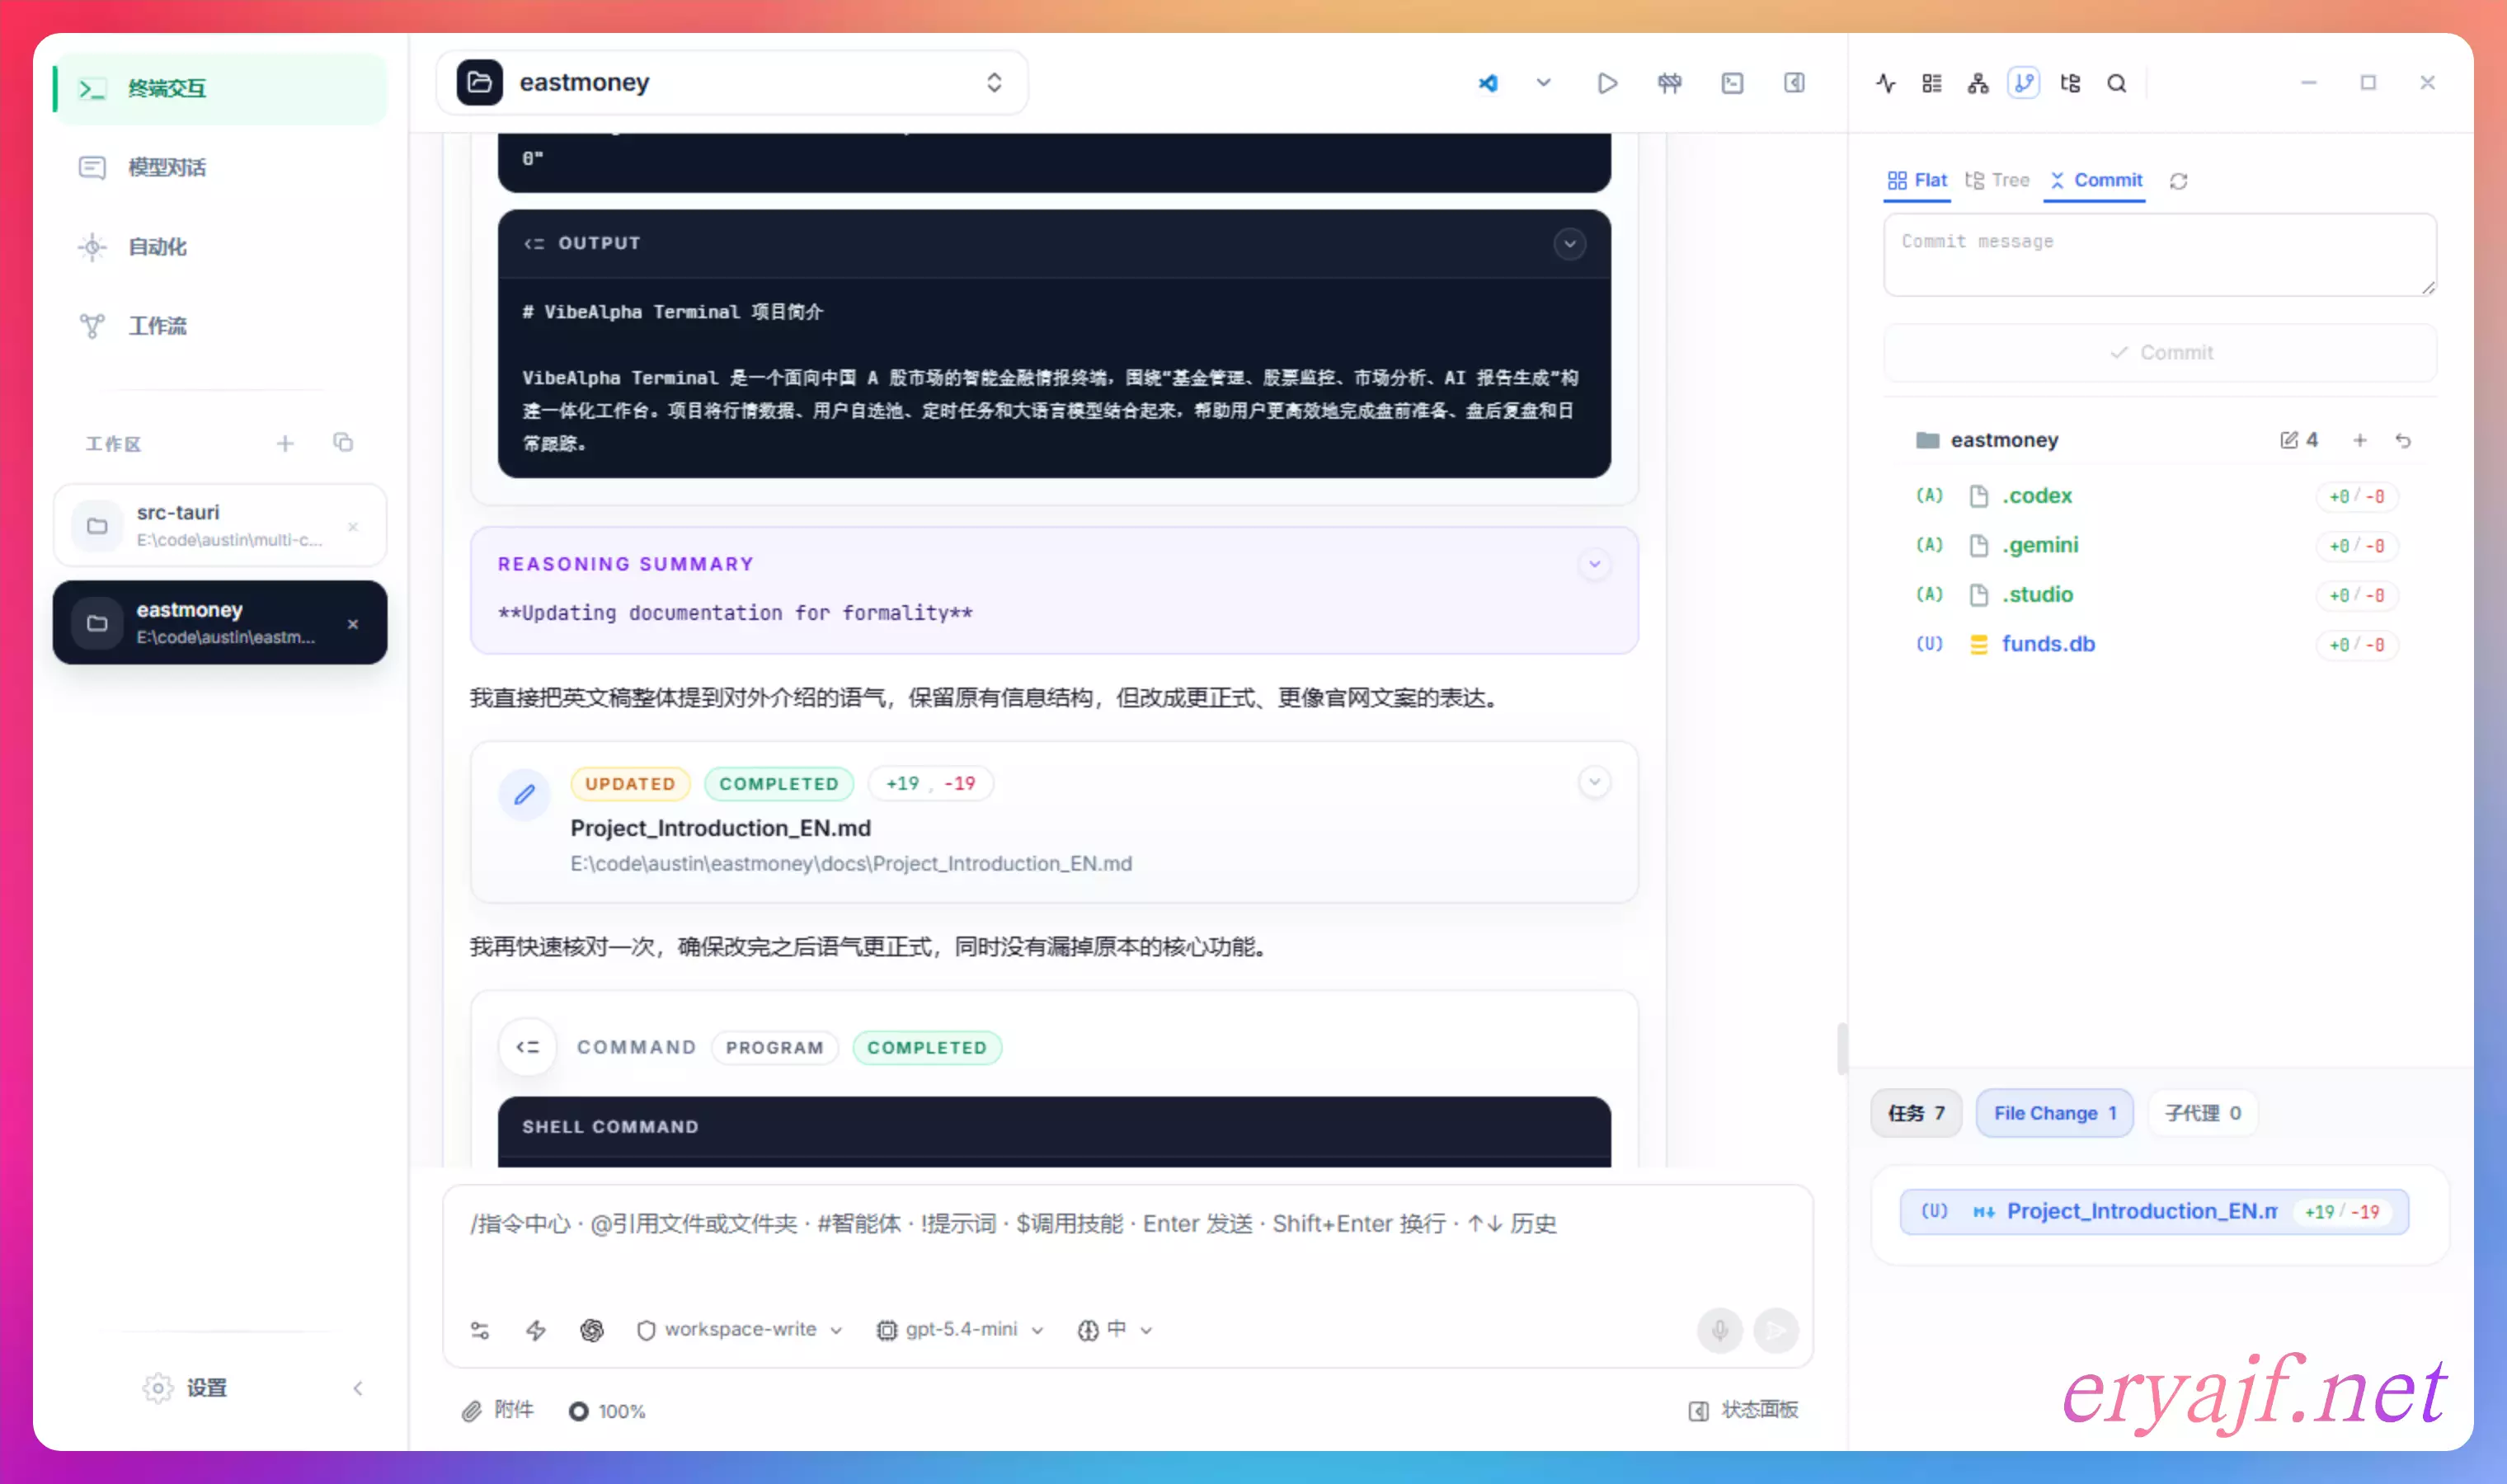
Task: Open the File Change 1 tab
Action: 2055,1113
